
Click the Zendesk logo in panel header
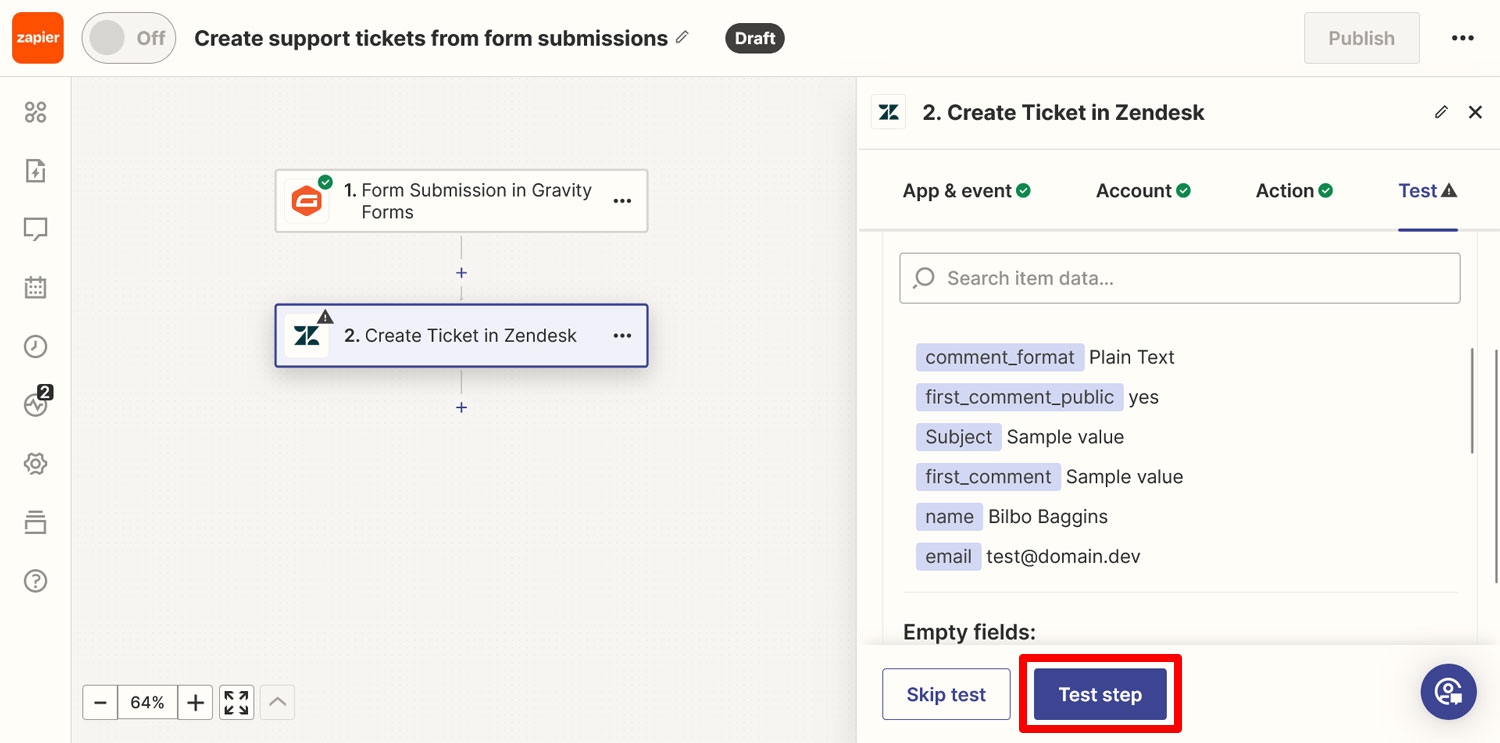pyautogui.click(x=888, y=112)
